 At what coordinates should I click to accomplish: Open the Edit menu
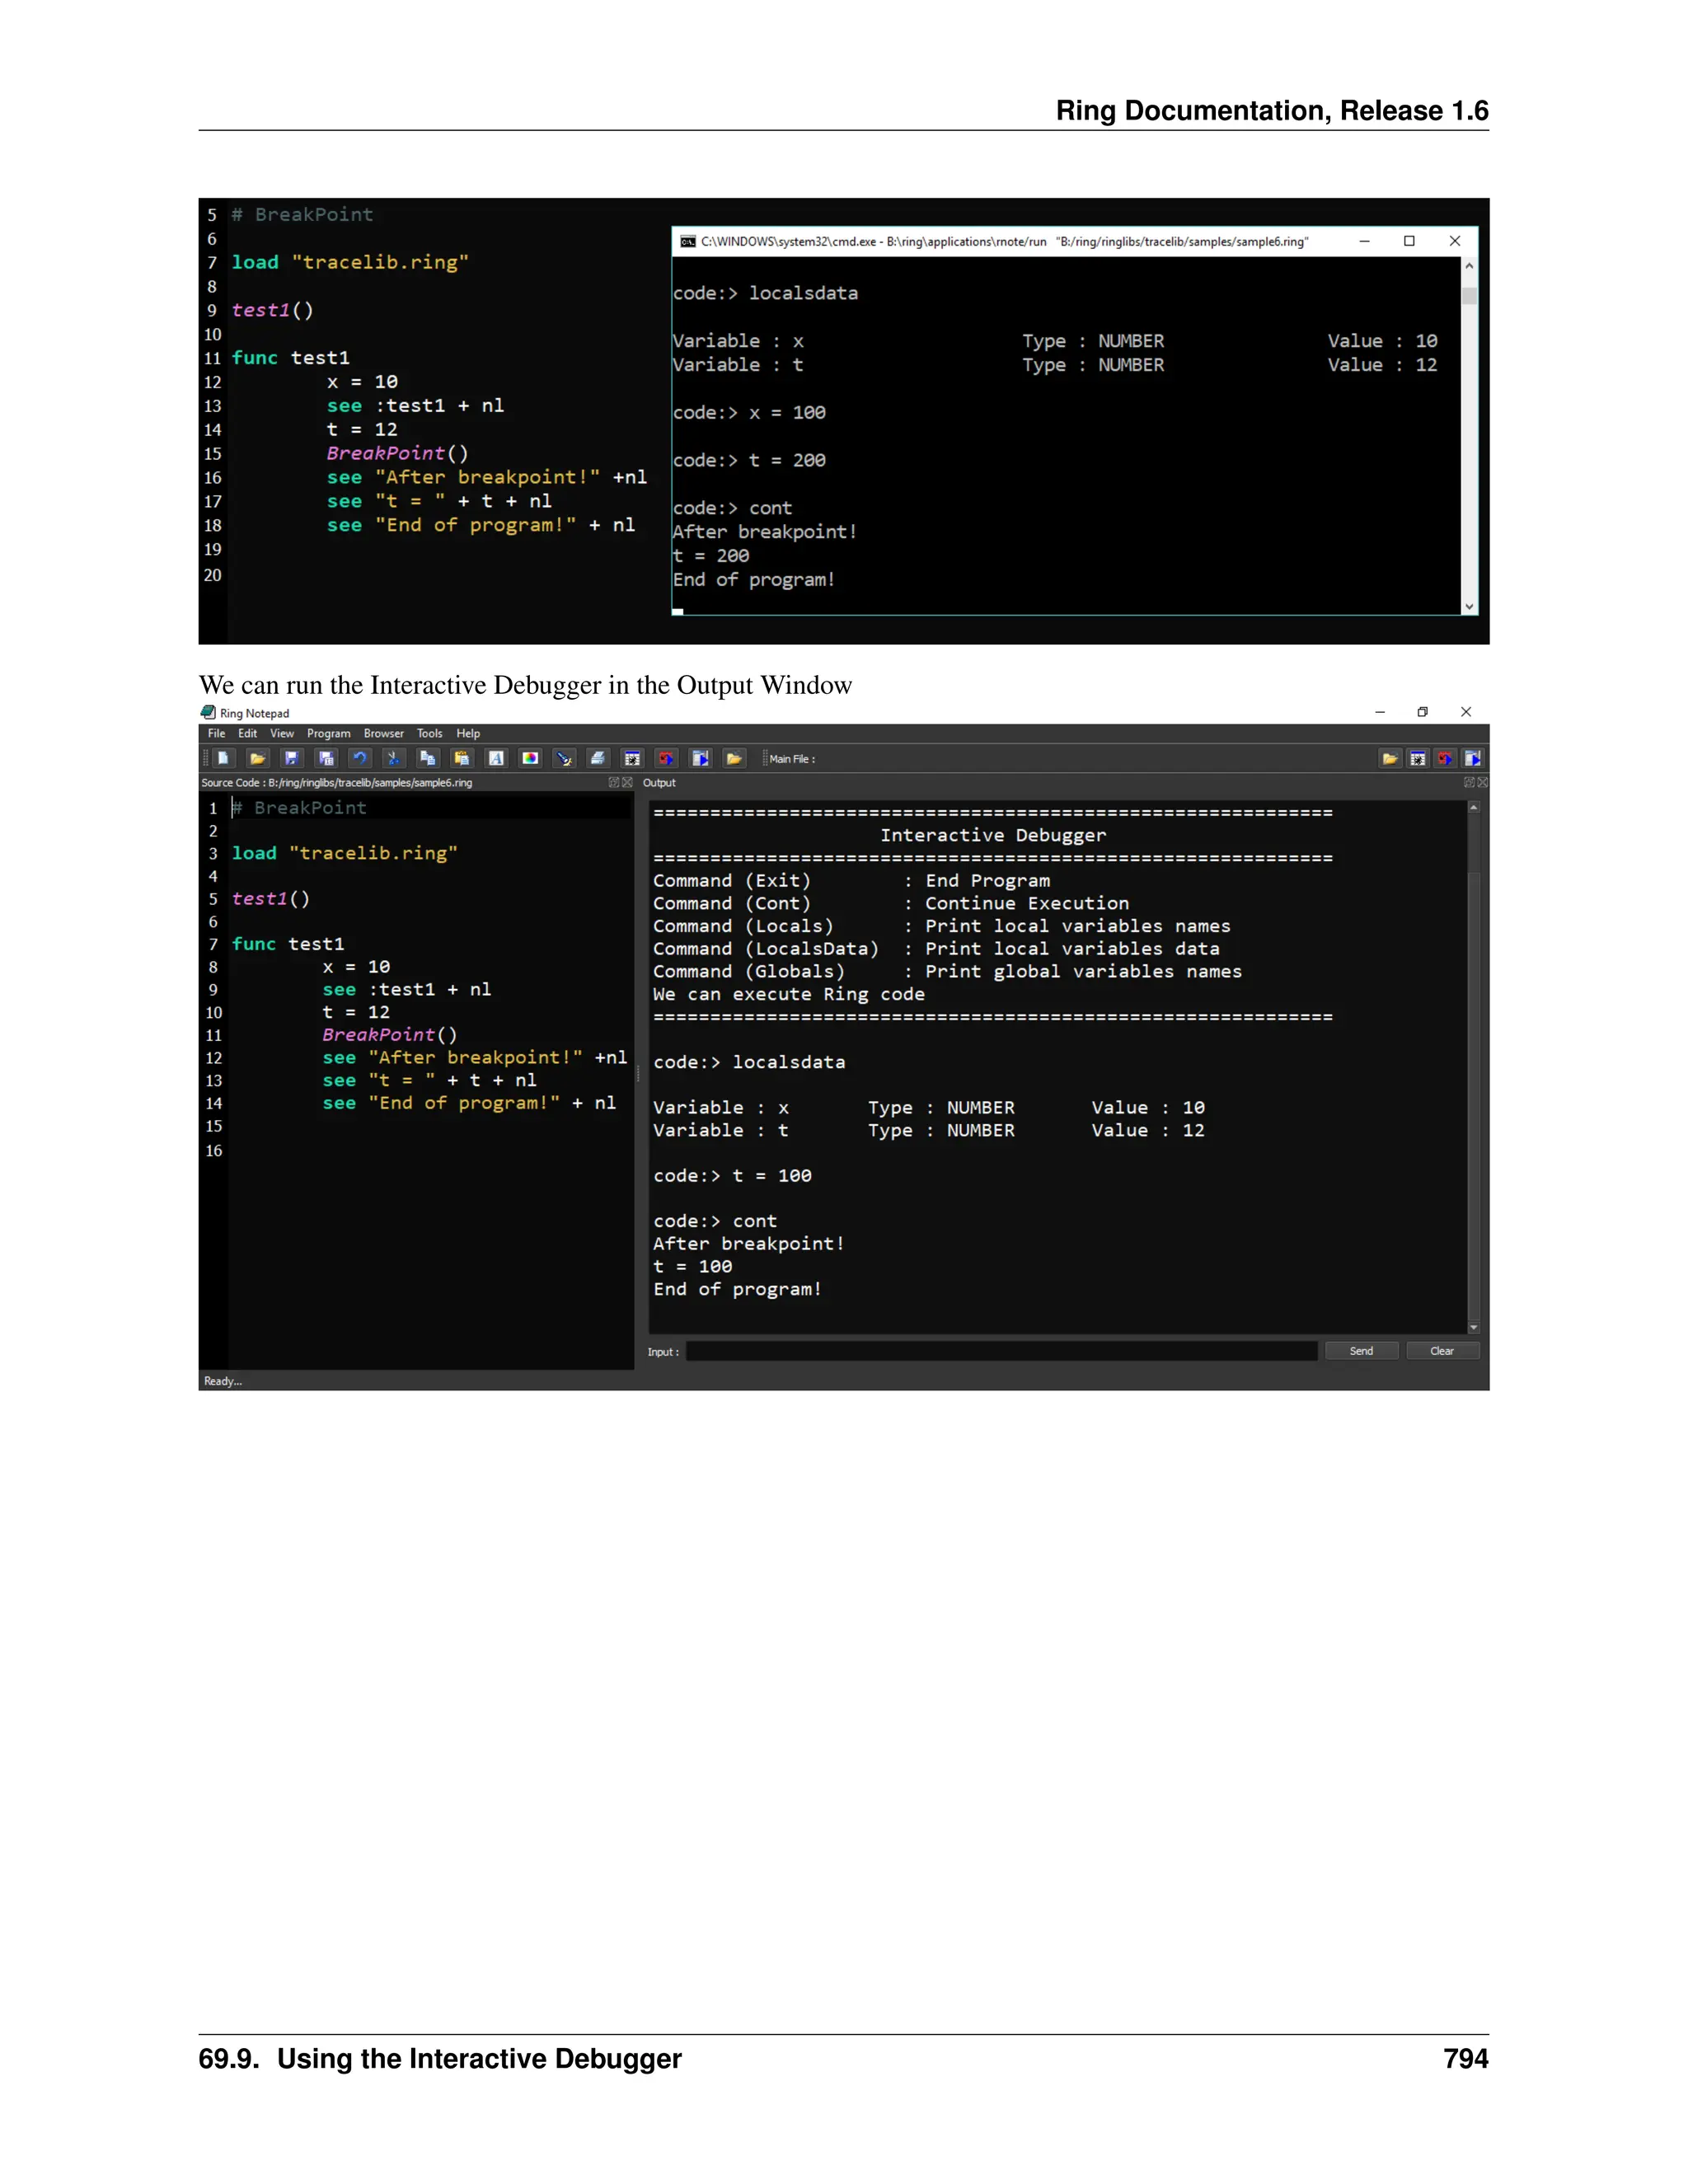pos(247,733)
